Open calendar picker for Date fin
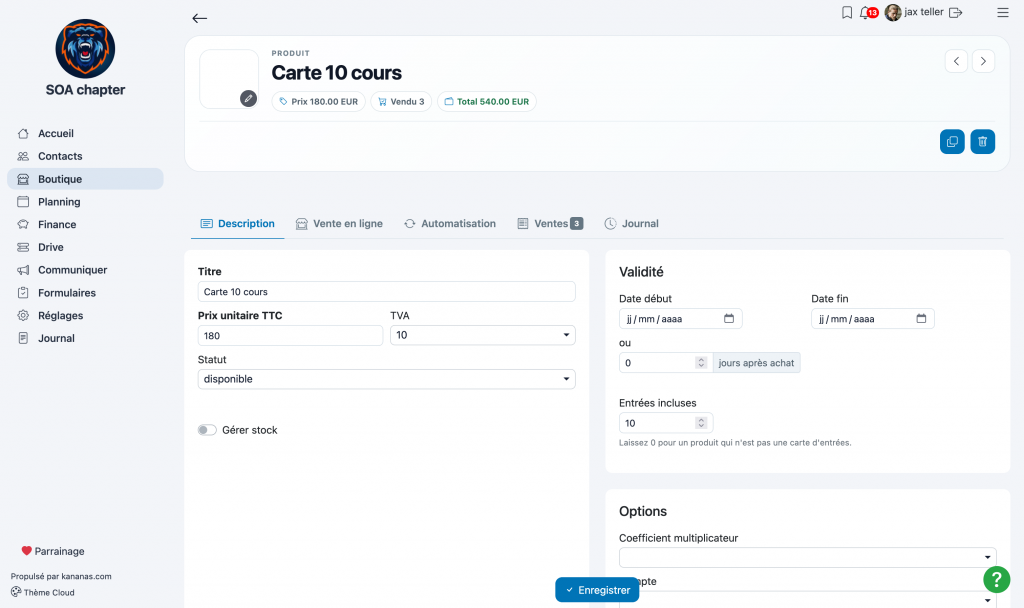The width and height of the screenshot is (1024, 608). pos(921,319)
